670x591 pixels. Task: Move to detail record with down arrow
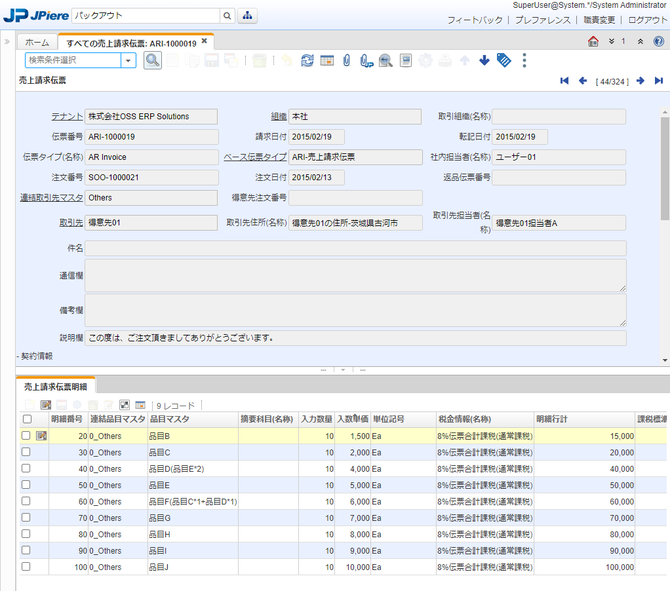484,60
